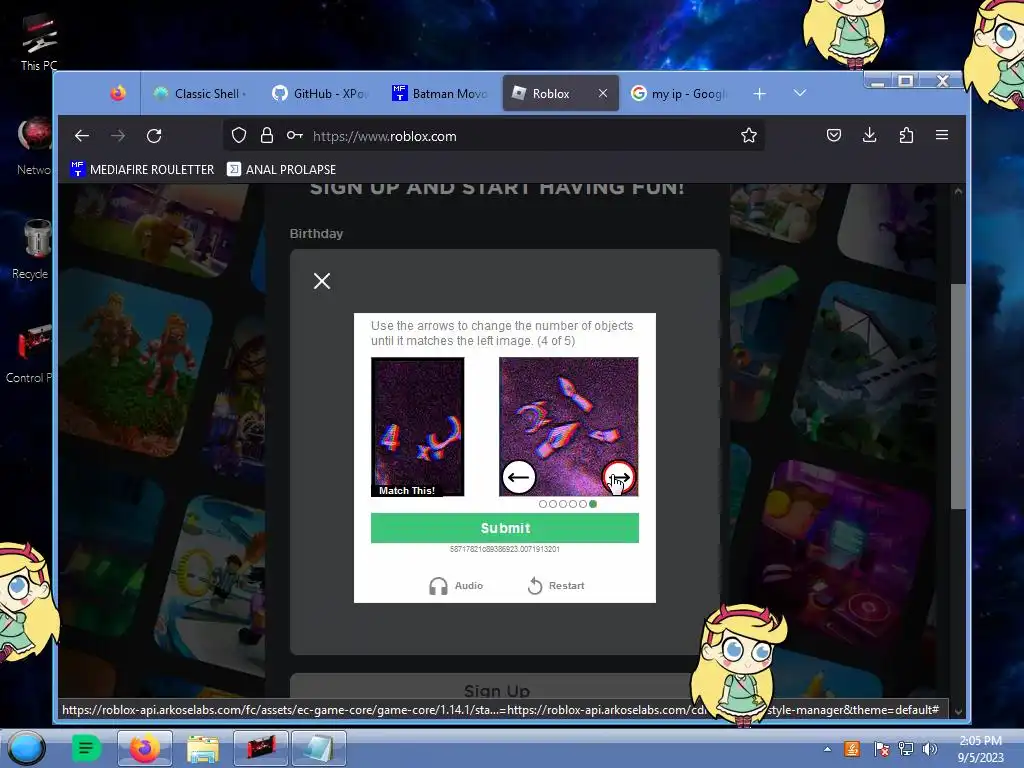Submit the captcha answer
The image size is (1024, 768).
click(505, 528)
